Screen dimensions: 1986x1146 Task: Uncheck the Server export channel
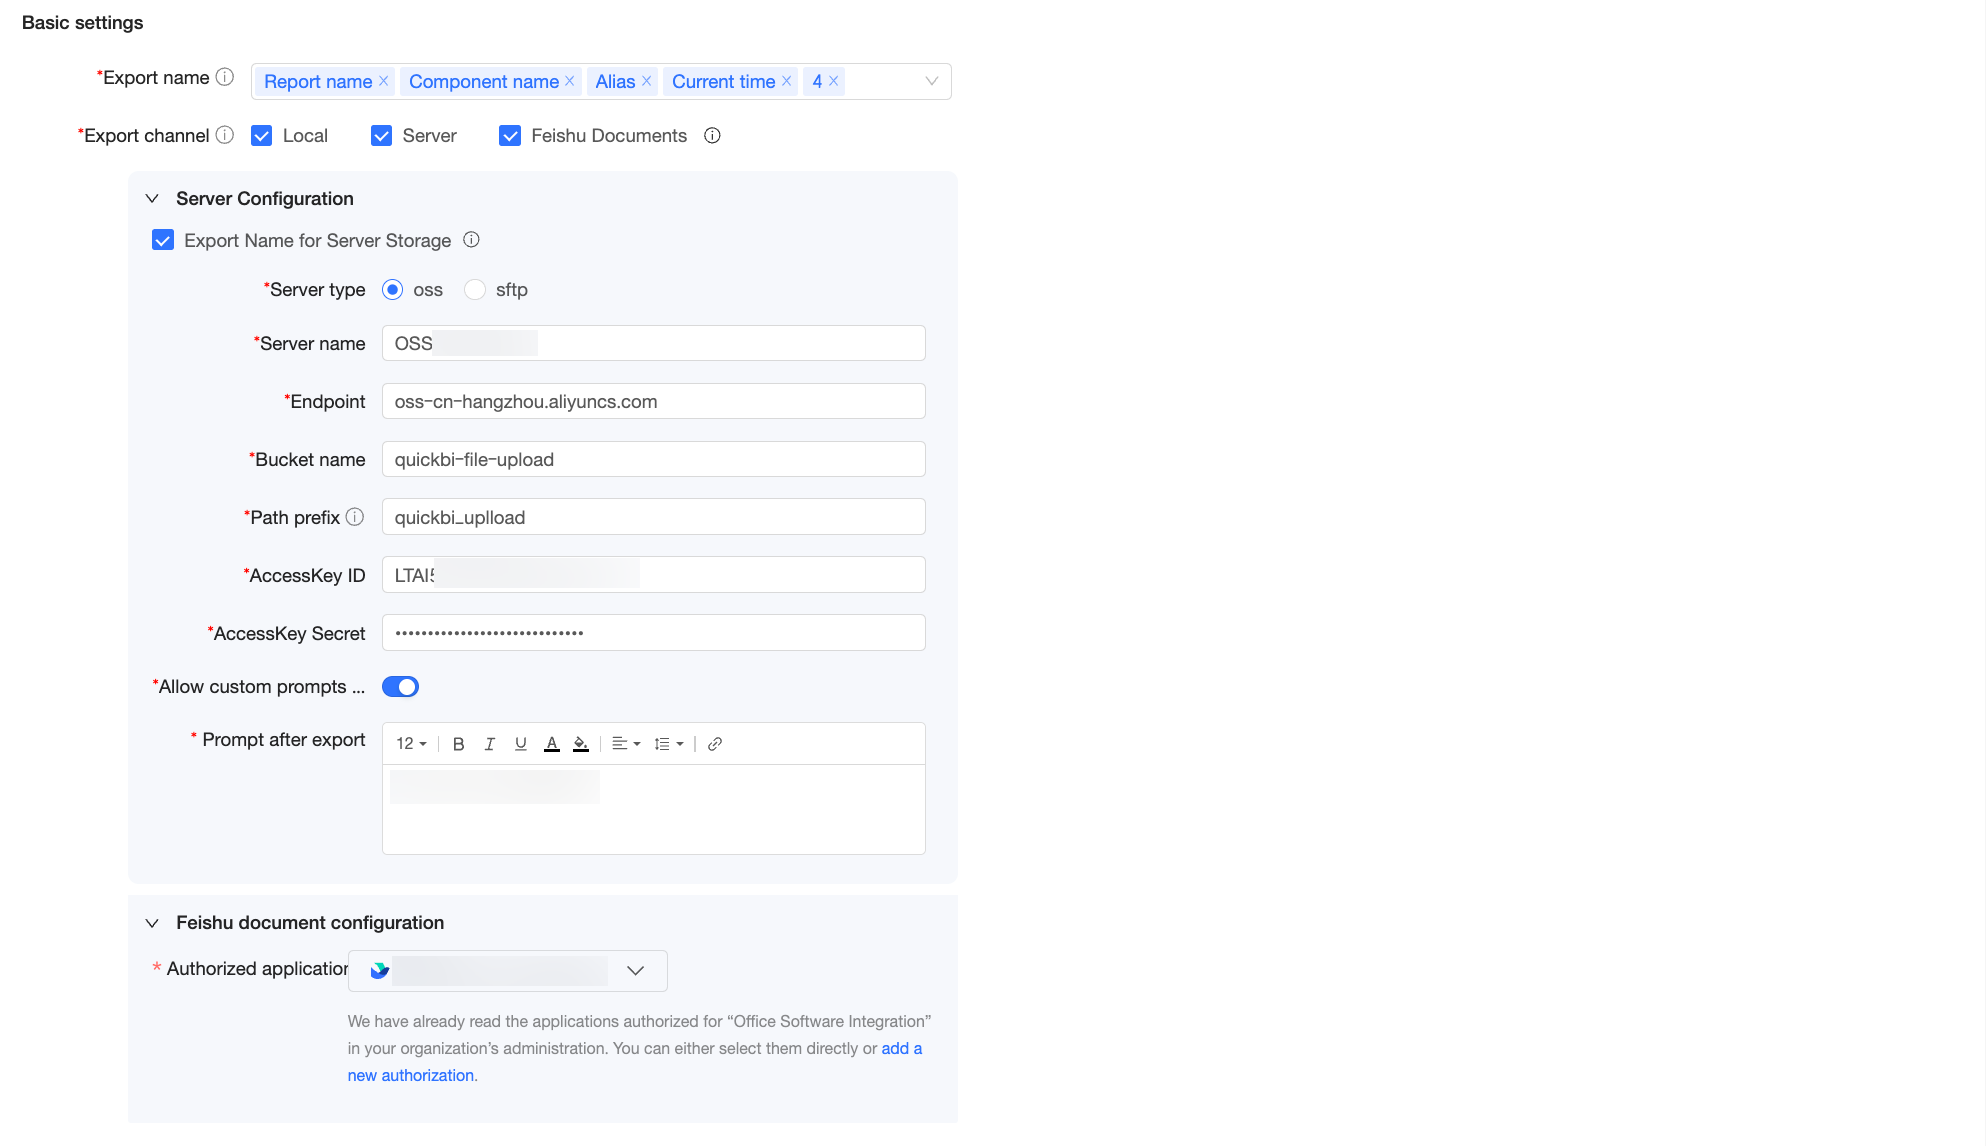[381, 136]
